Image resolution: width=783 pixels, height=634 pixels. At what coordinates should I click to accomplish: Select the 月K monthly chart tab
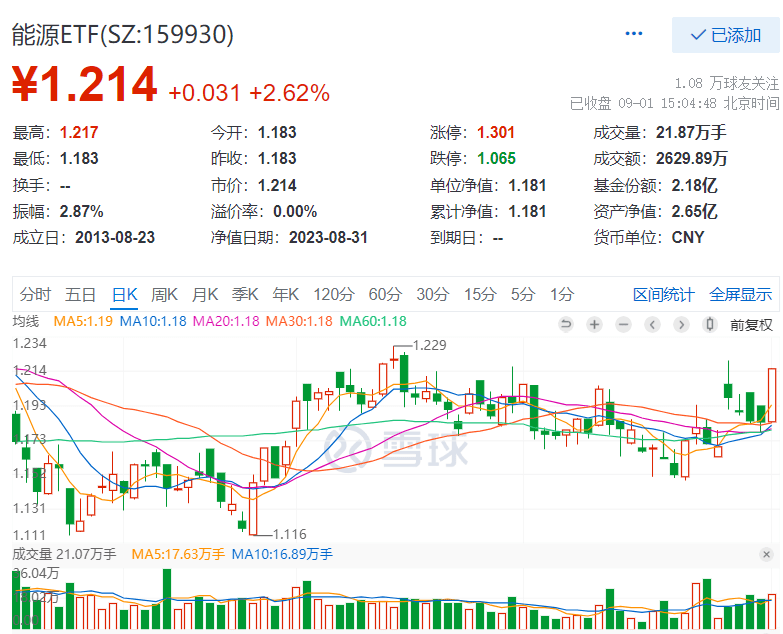[205, 294]
